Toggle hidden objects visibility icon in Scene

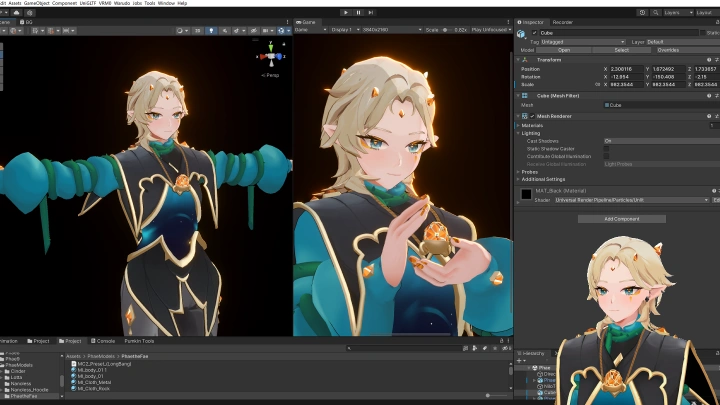[x=253, y=31]
